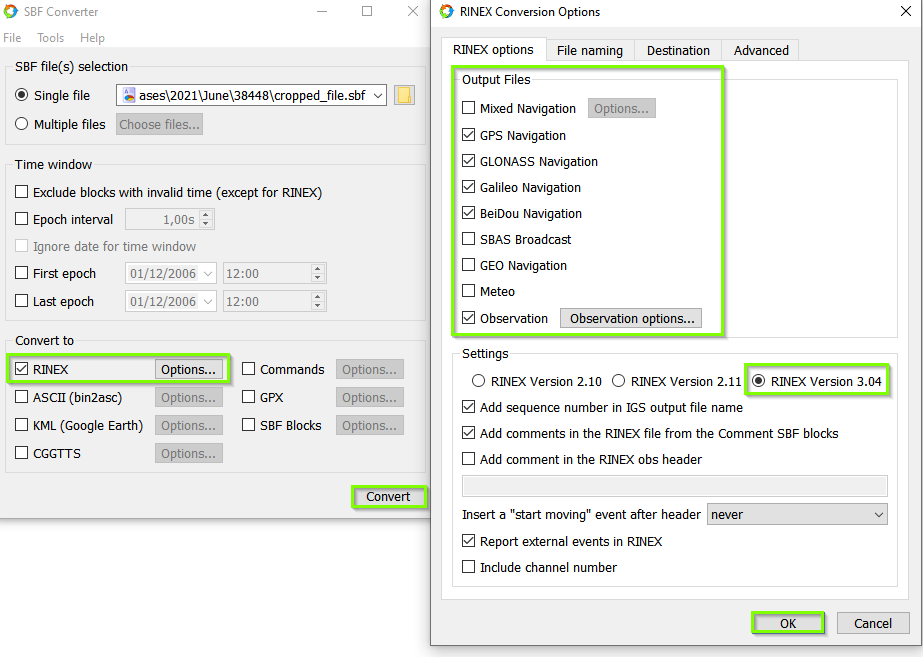
Task: Click the First epoch time spinner
Action: pyautogui.click(x=318, y=274)
